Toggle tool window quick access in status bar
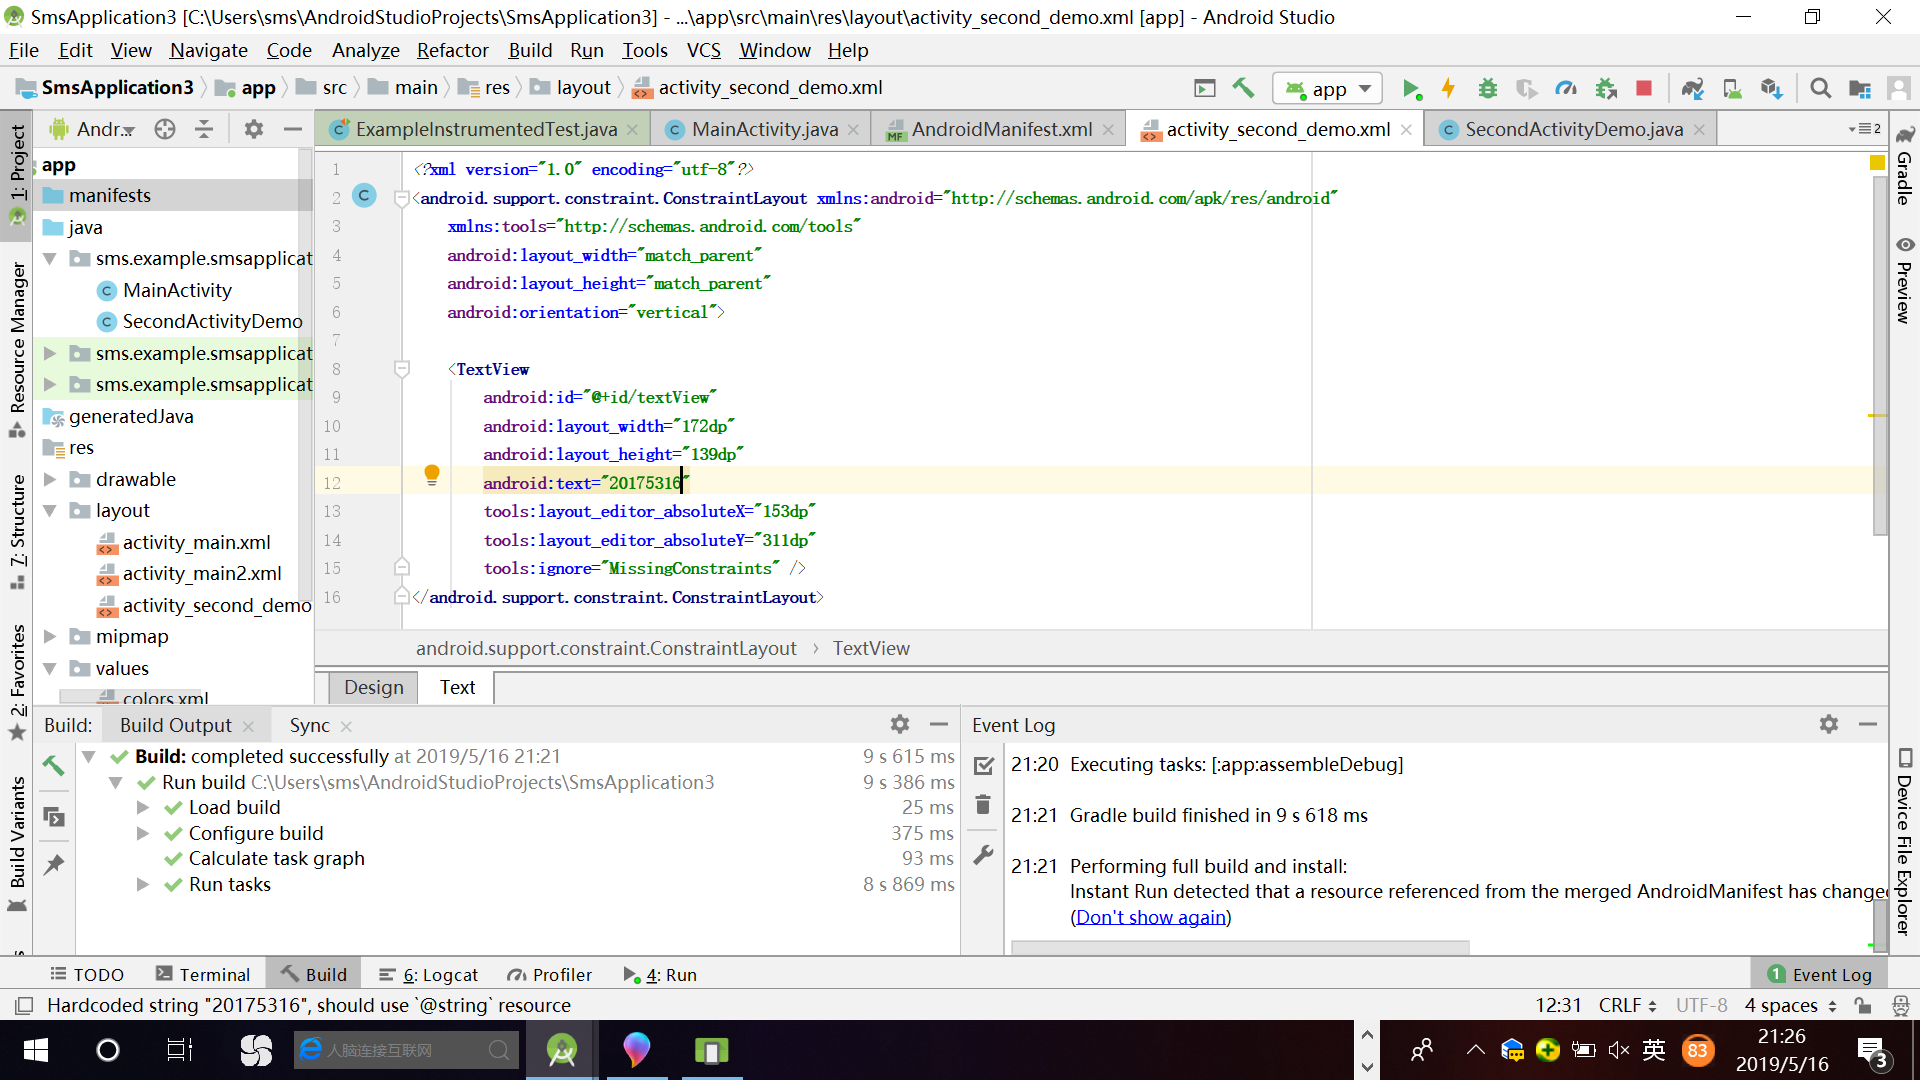This screenshot has width=1920, height=1080. (24, 1005)
